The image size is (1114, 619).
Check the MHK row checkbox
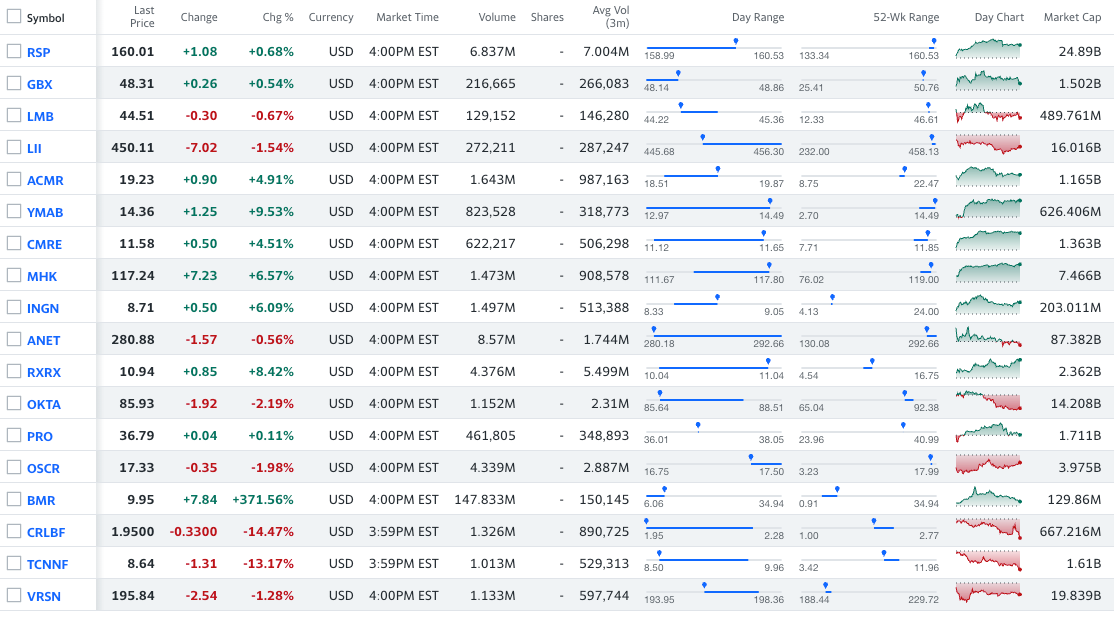[x=13, y=275]
